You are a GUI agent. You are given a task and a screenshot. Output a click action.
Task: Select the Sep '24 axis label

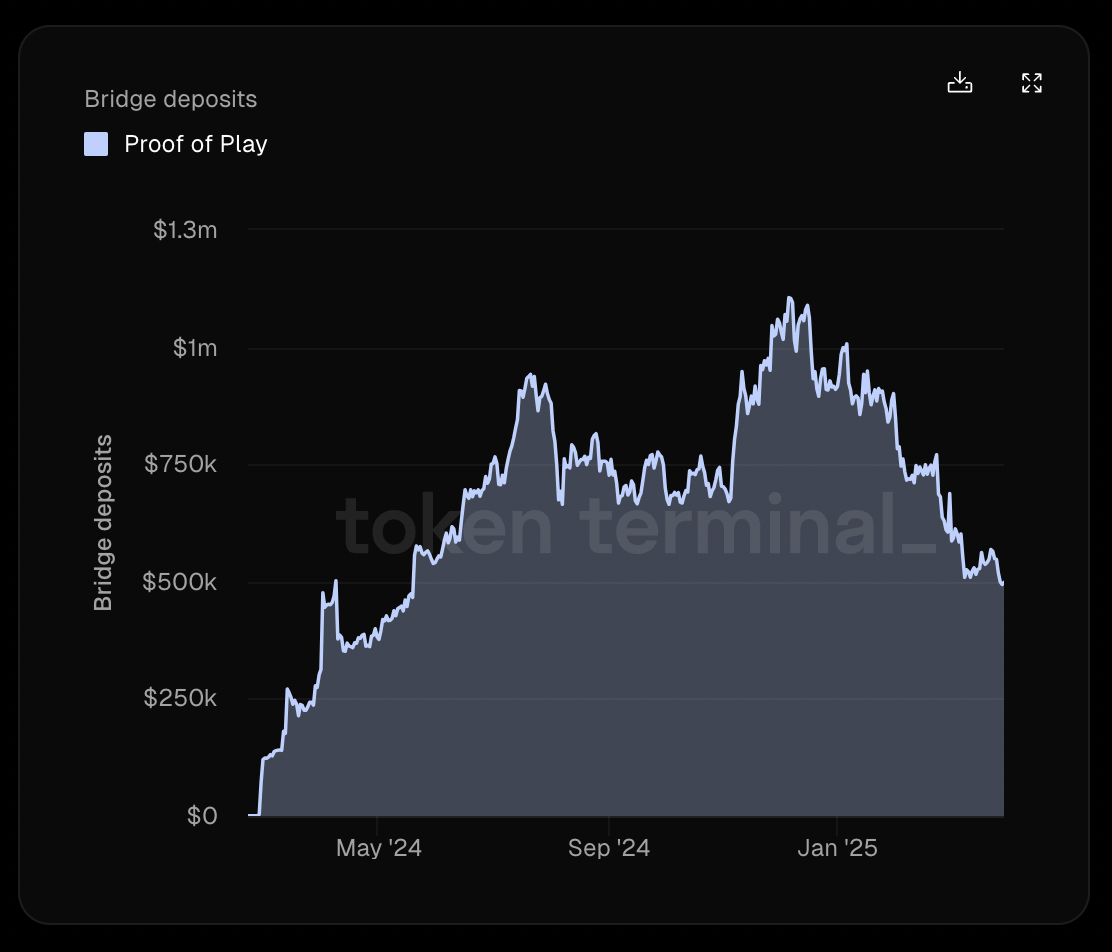609,848
